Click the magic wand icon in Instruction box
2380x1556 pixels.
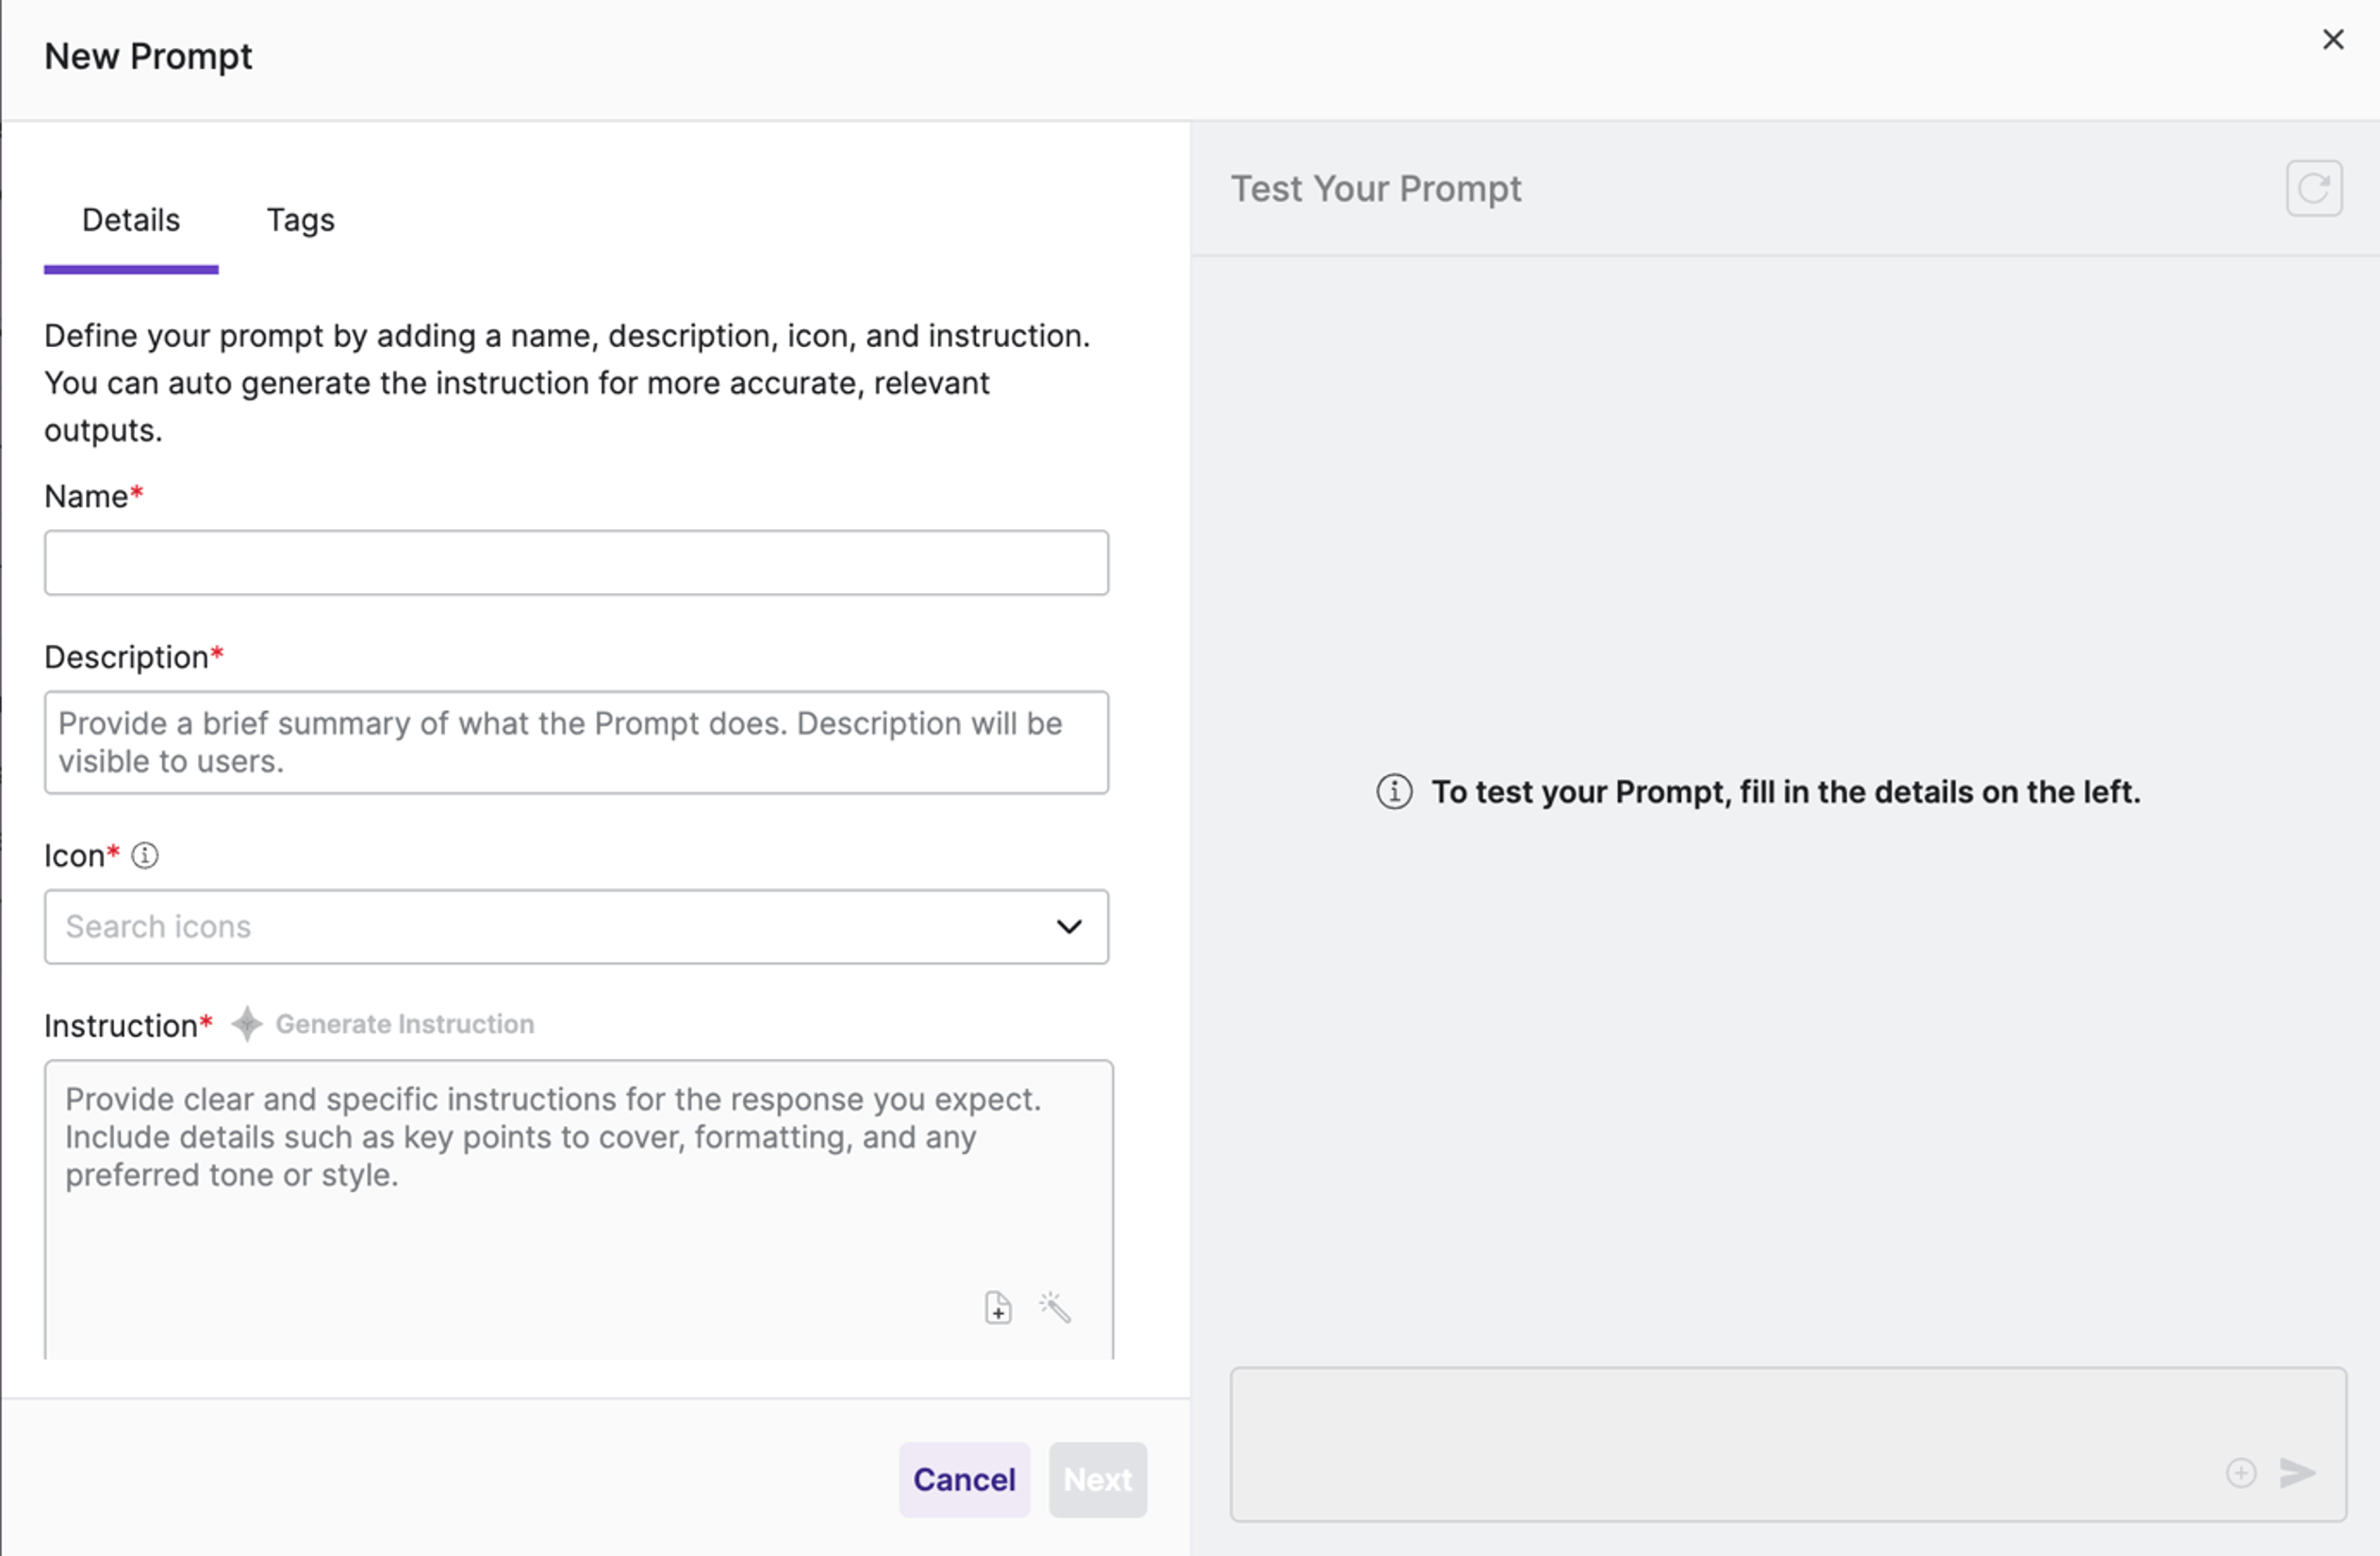[x=1055, y=1307]
